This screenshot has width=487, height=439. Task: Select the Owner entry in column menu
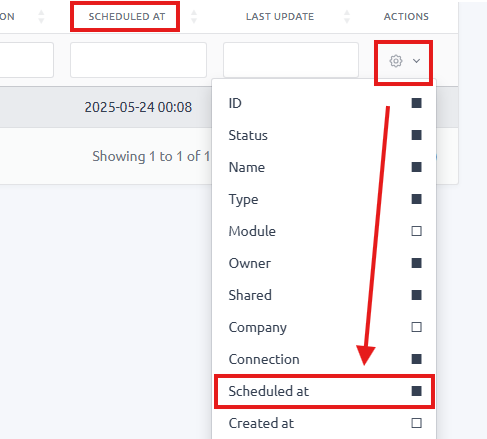point(324,263)
